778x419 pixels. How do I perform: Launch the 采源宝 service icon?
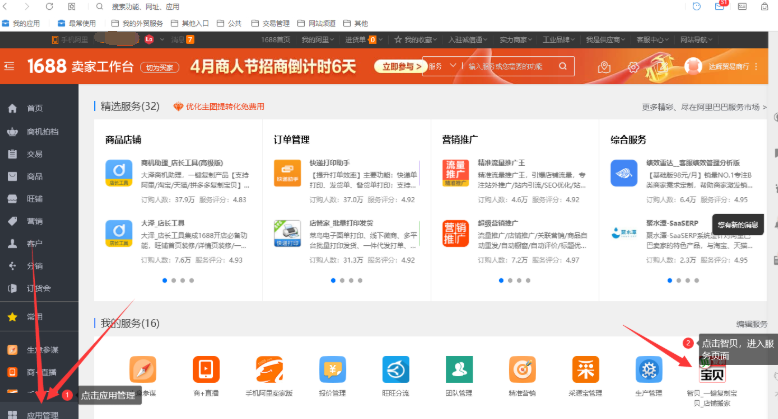point(585,369)
